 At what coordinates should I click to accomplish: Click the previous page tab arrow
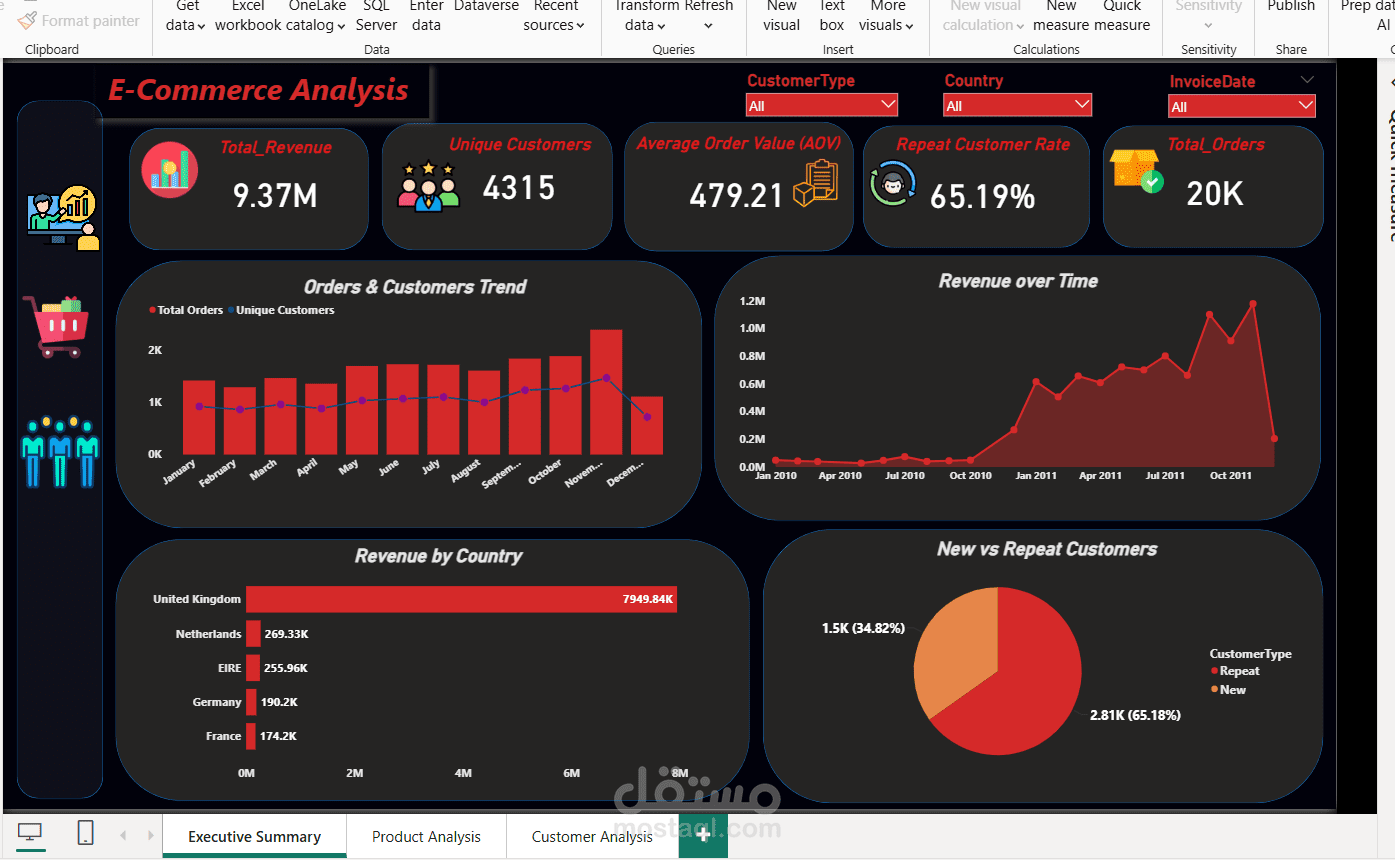[123, 835]
